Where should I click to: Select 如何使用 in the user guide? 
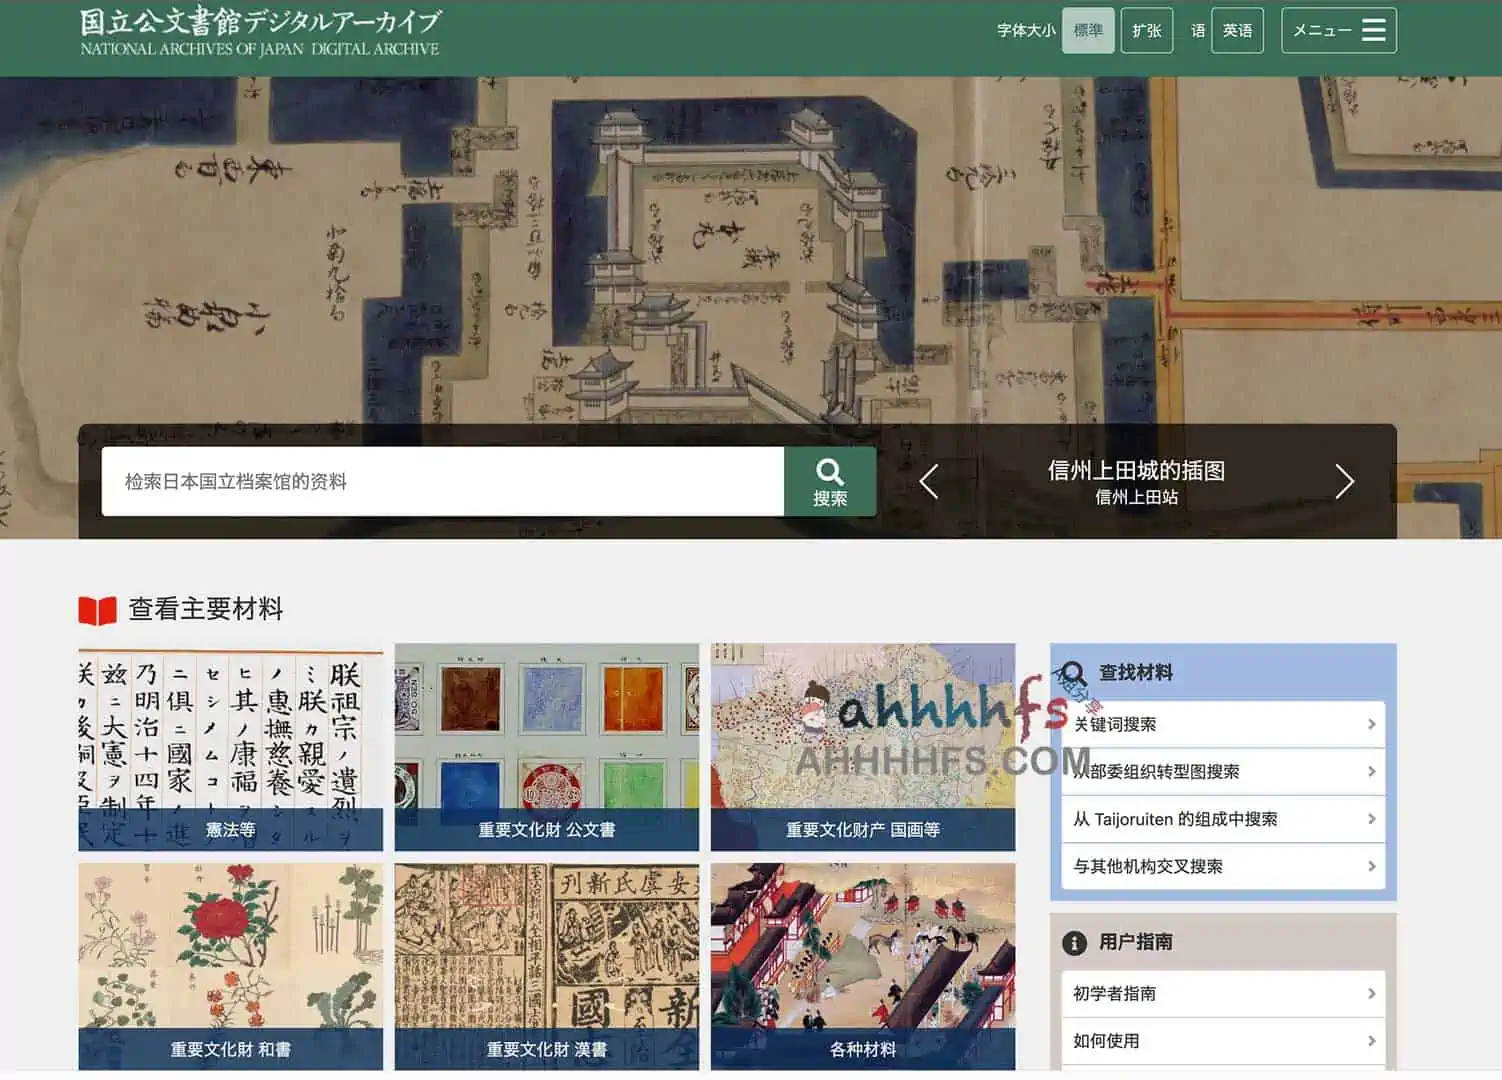pos(1222,1040)
